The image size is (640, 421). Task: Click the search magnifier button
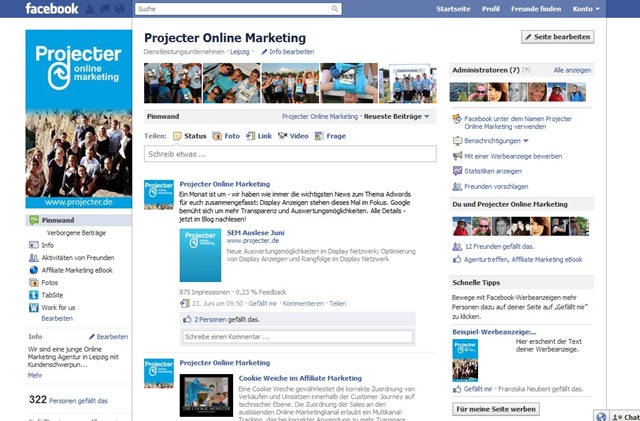click(335, 9)
